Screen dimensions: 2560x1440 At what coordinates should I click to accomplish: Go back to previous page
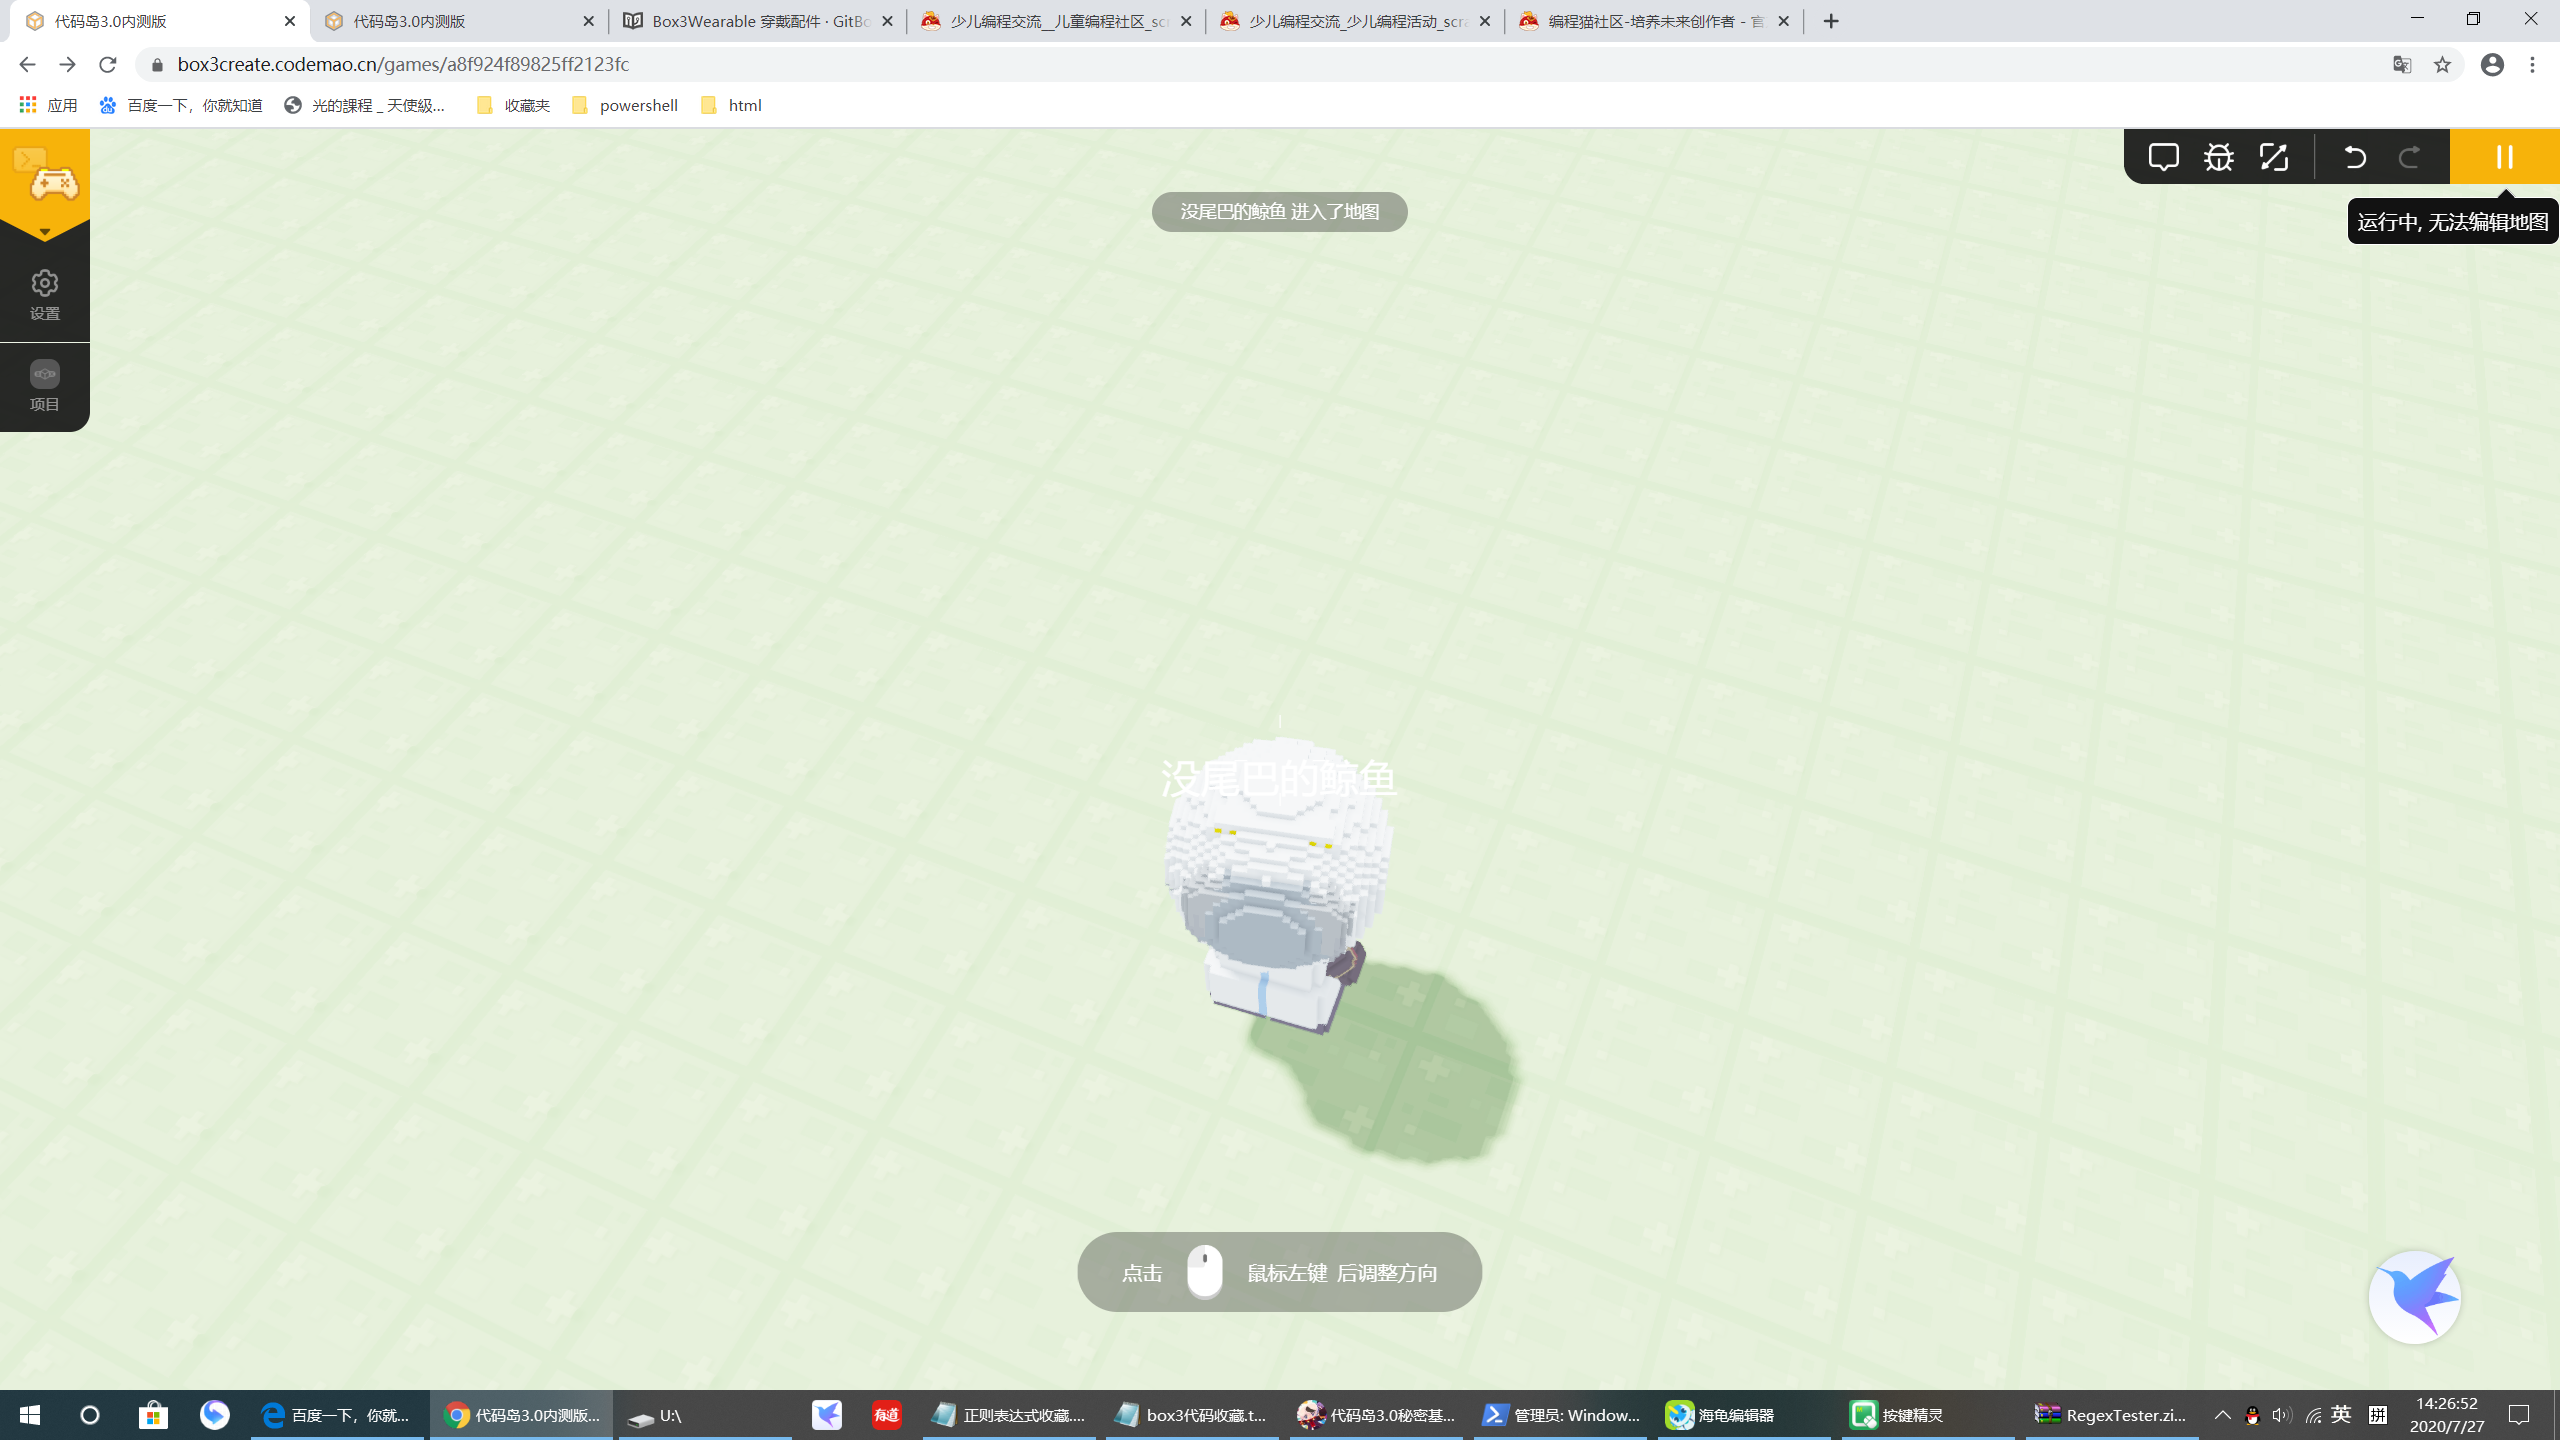[27, 64]
